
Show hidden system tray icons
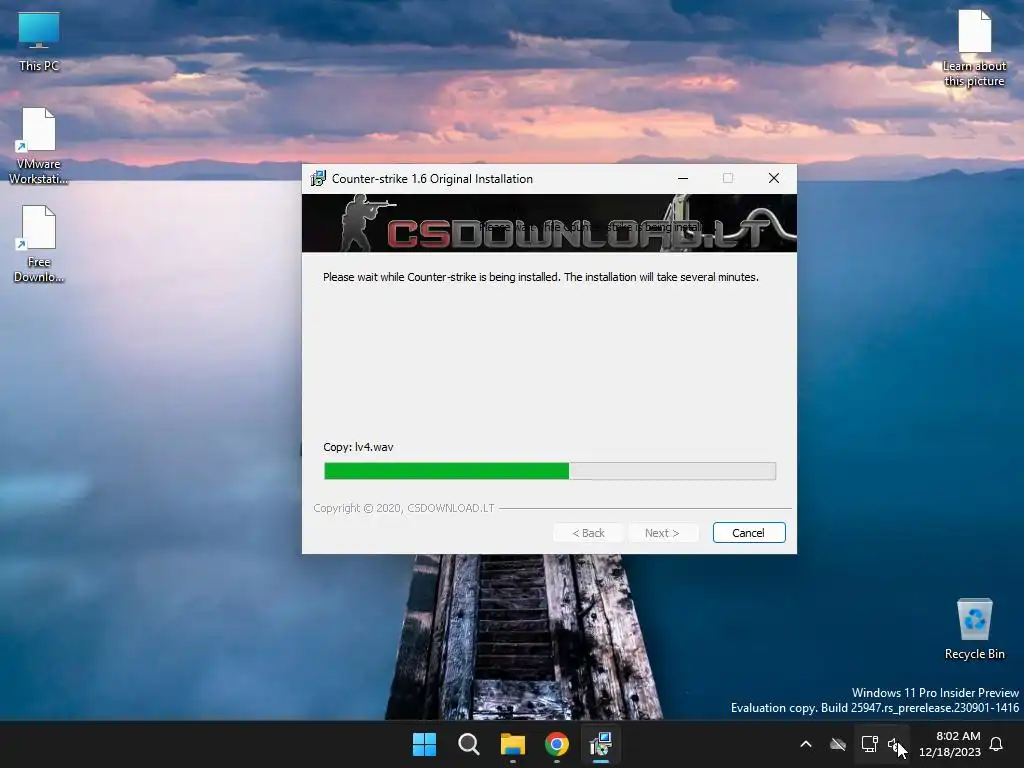806,744
